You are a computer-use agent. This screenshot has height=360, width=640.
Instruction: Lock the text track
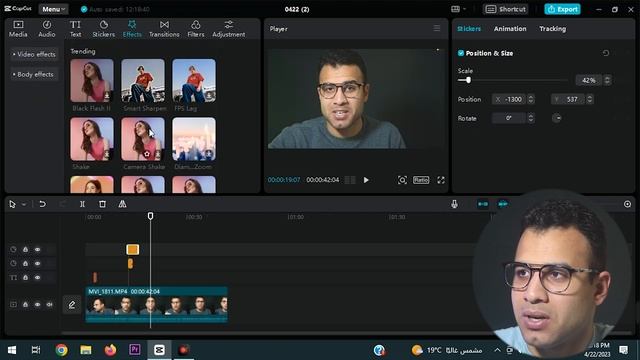[x=25, y=277]
